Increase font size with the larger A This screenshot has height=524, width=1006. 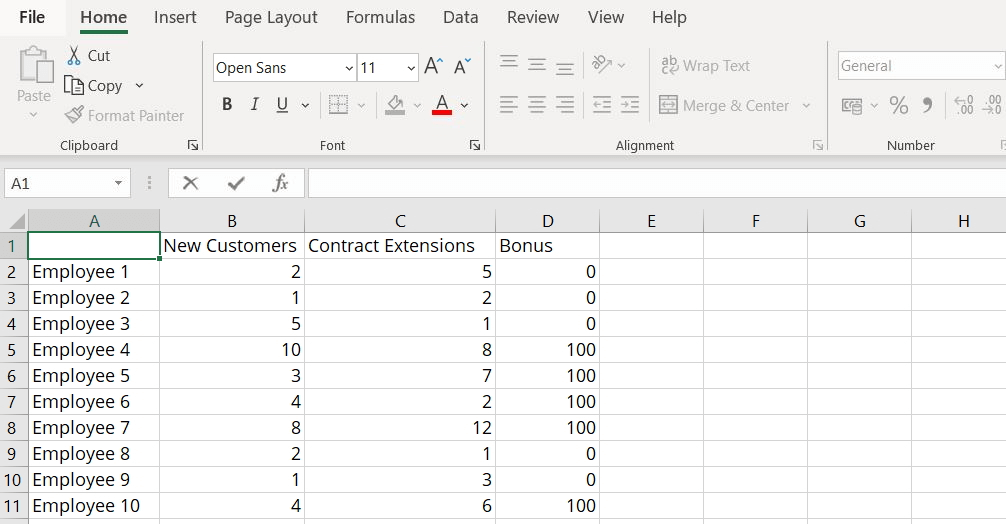coord(433,66)
